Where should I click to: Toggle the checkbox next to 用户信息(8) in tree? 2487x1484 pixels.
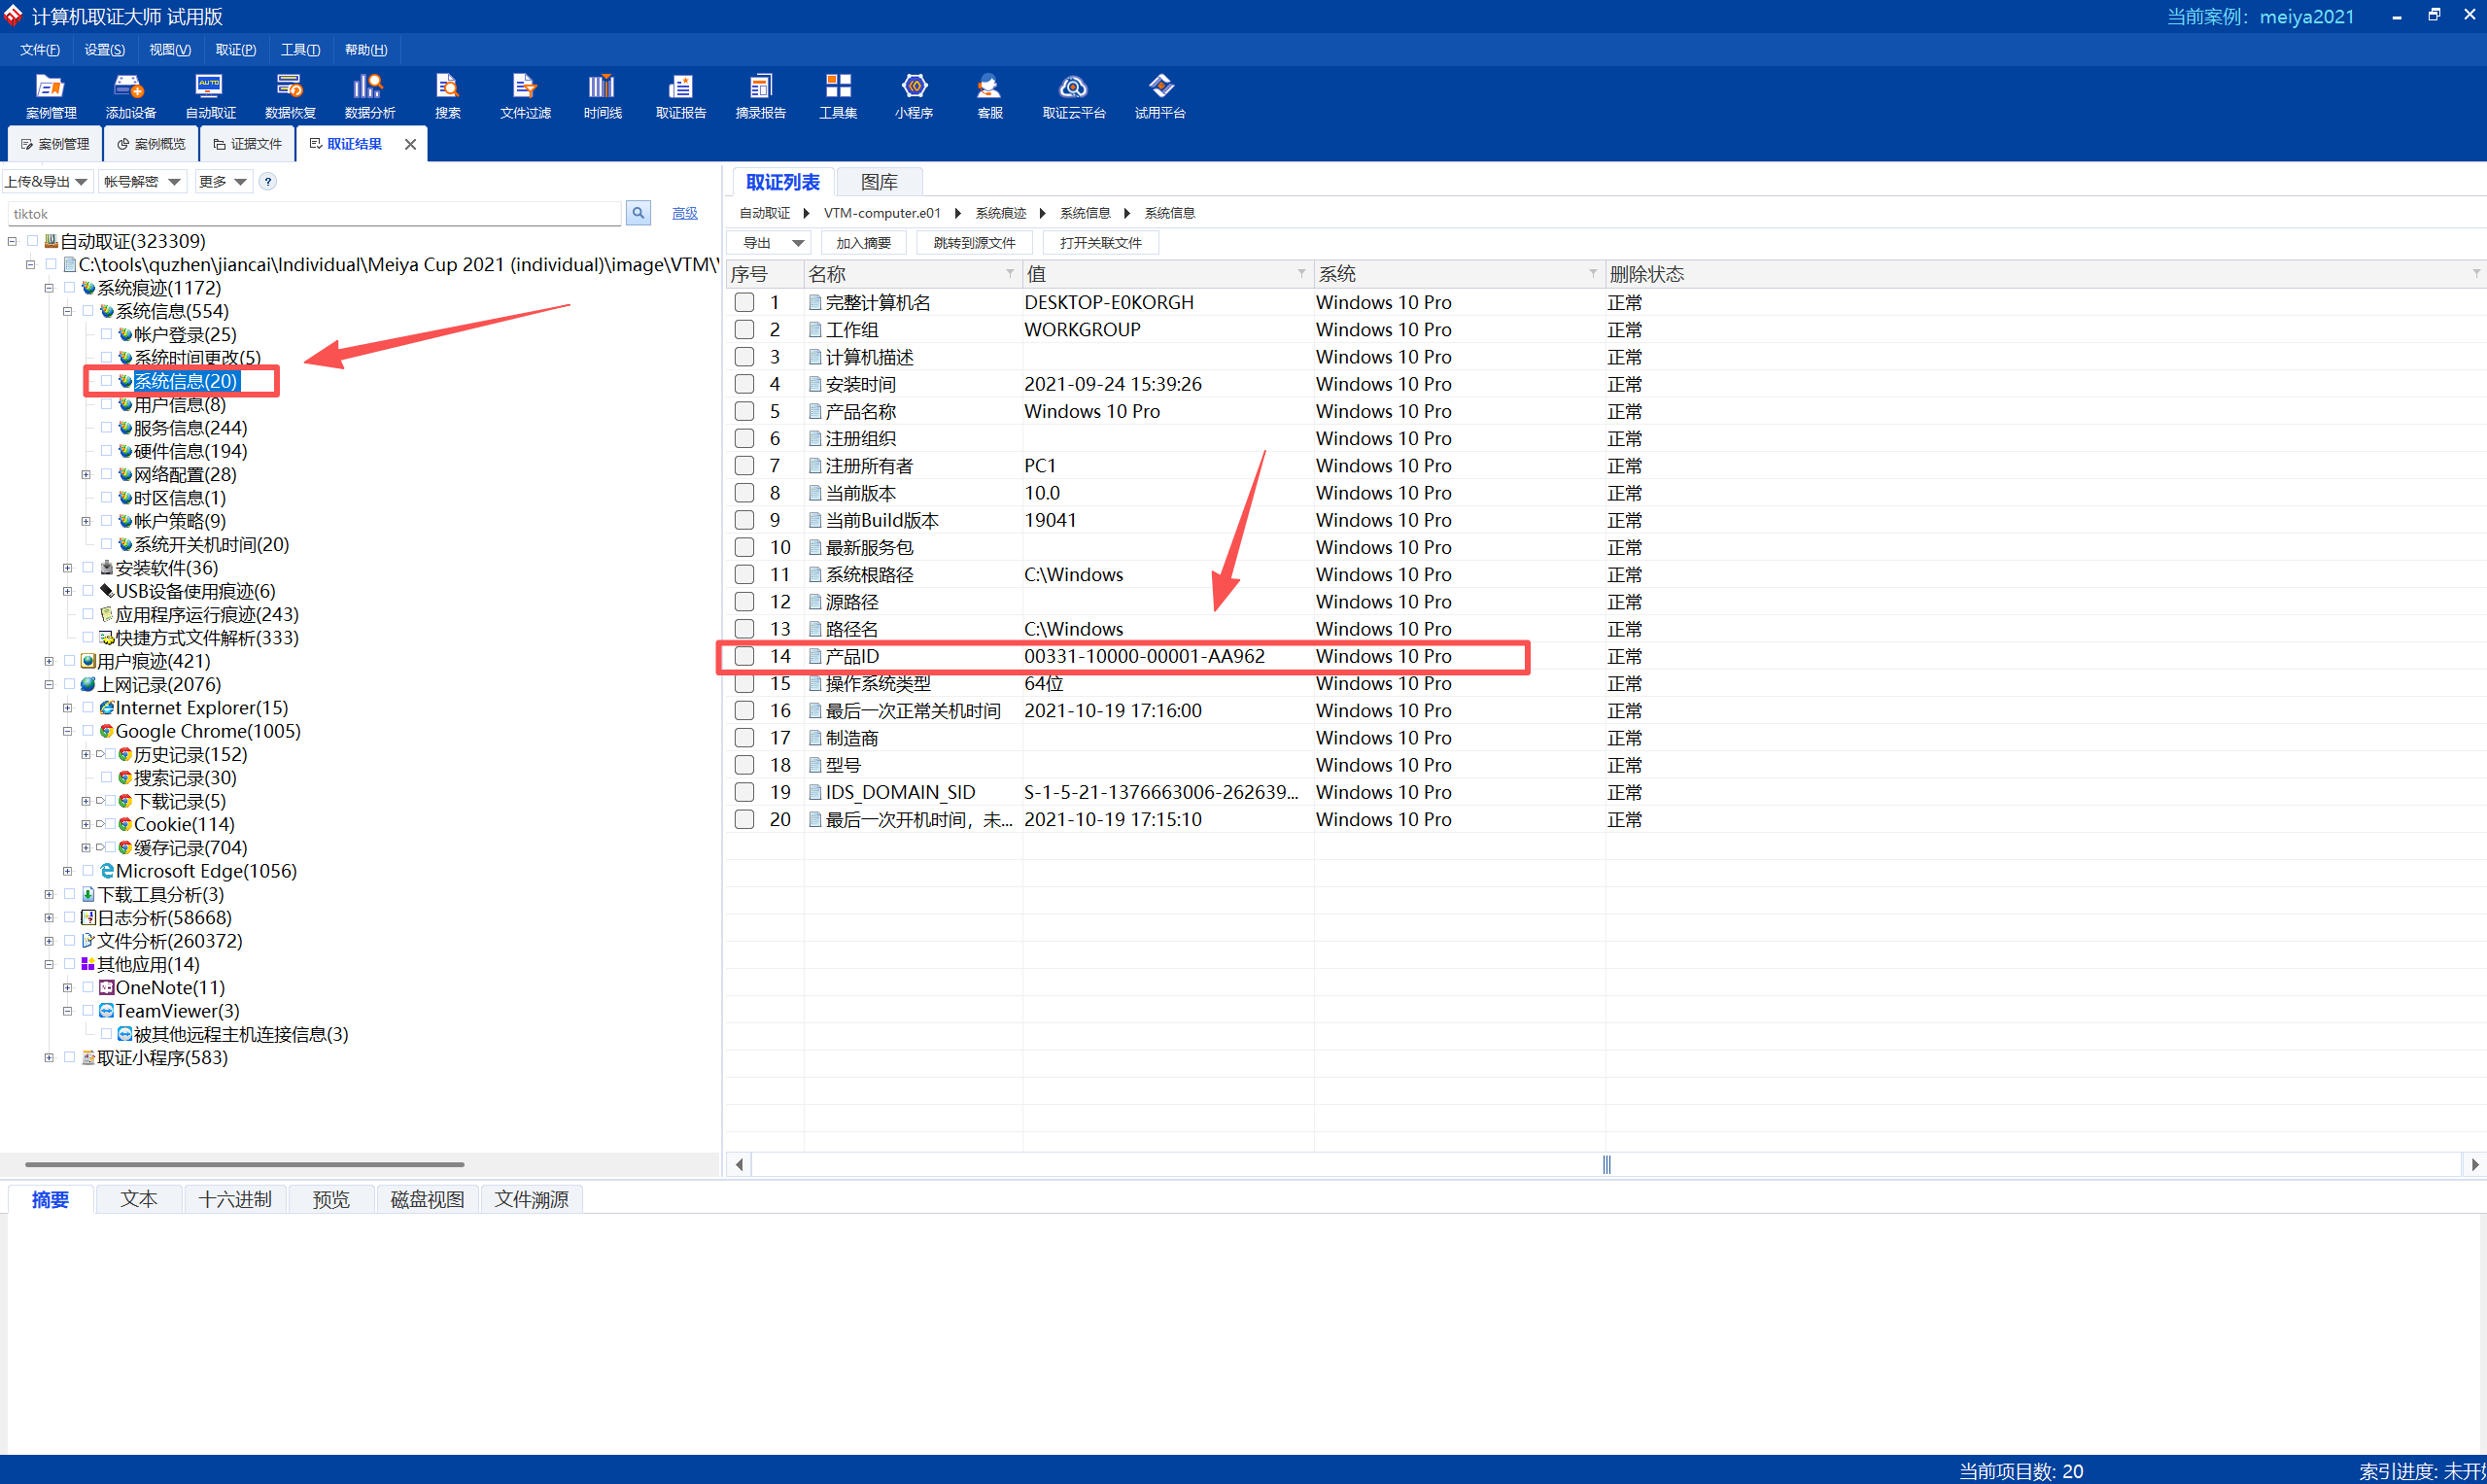106,404
